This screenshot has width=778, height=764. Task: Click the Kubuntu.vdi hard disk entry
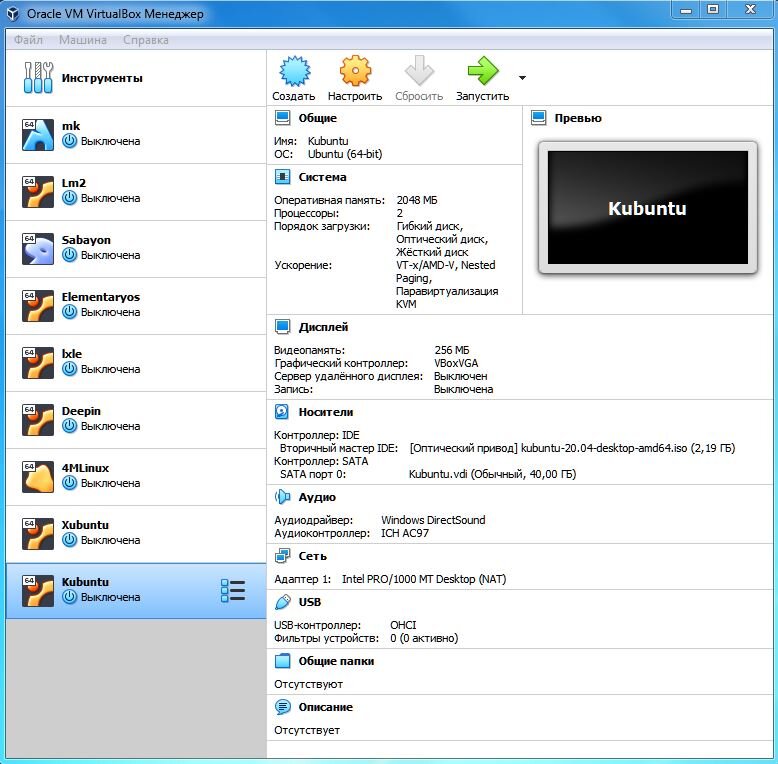pyautogui.click(x=492, y=474)
